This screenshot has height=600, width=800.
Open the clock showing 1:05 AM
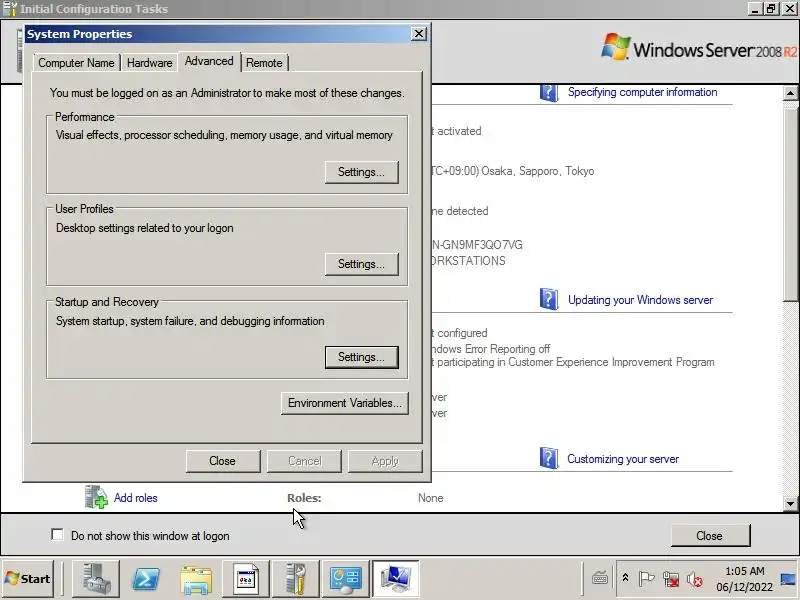744,579
